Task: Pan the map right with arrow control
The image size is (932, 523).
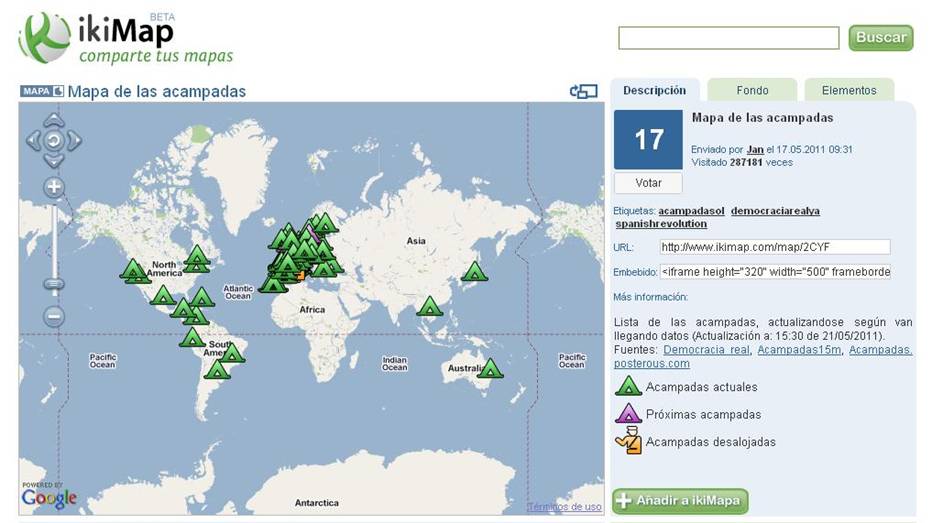Action: (x=73, y=141)
